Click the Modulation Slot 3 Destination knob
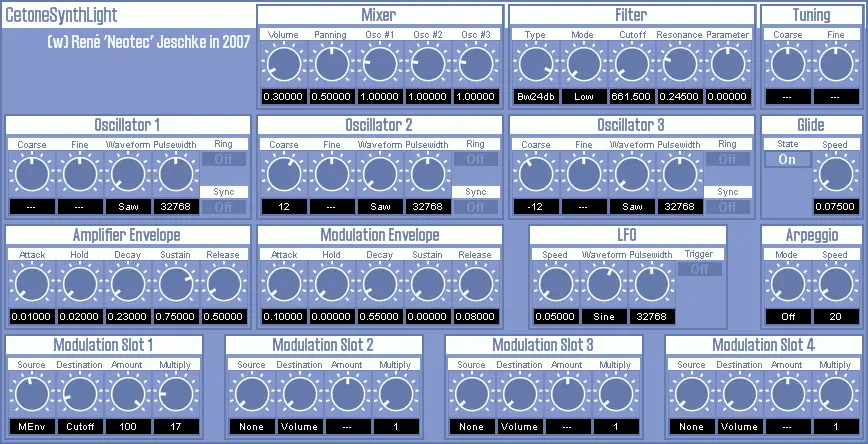 point(520,395)
